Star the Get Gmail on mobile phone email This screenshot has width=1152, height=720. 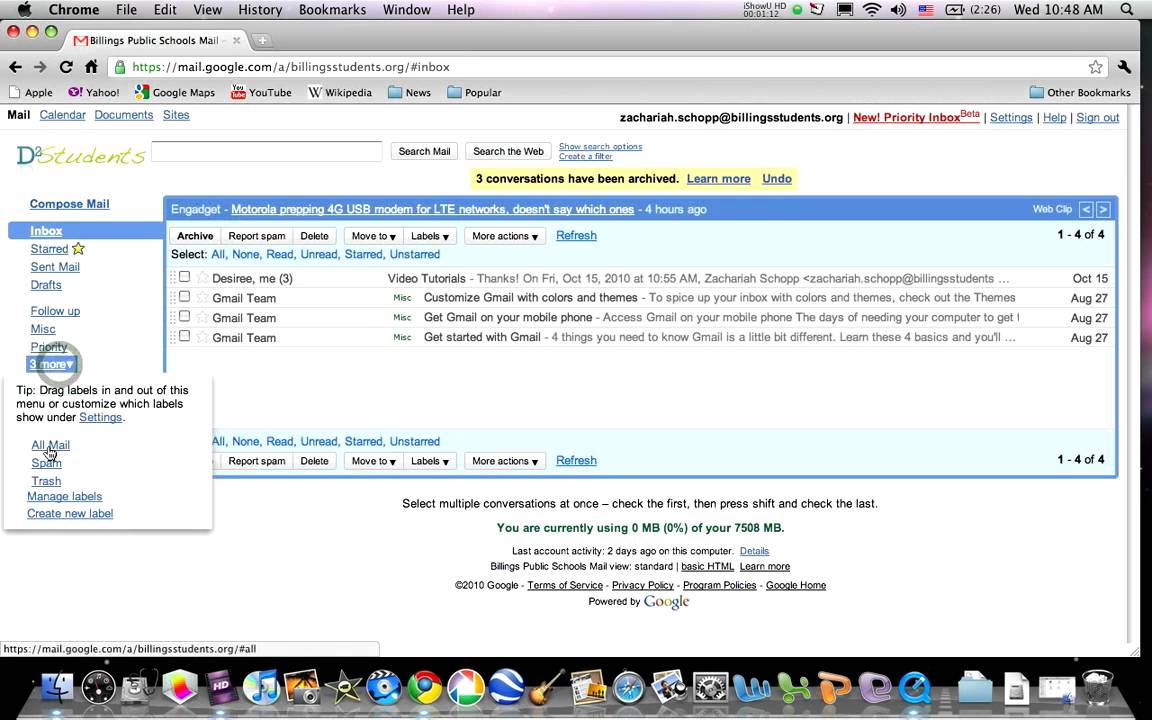[202, 317]
